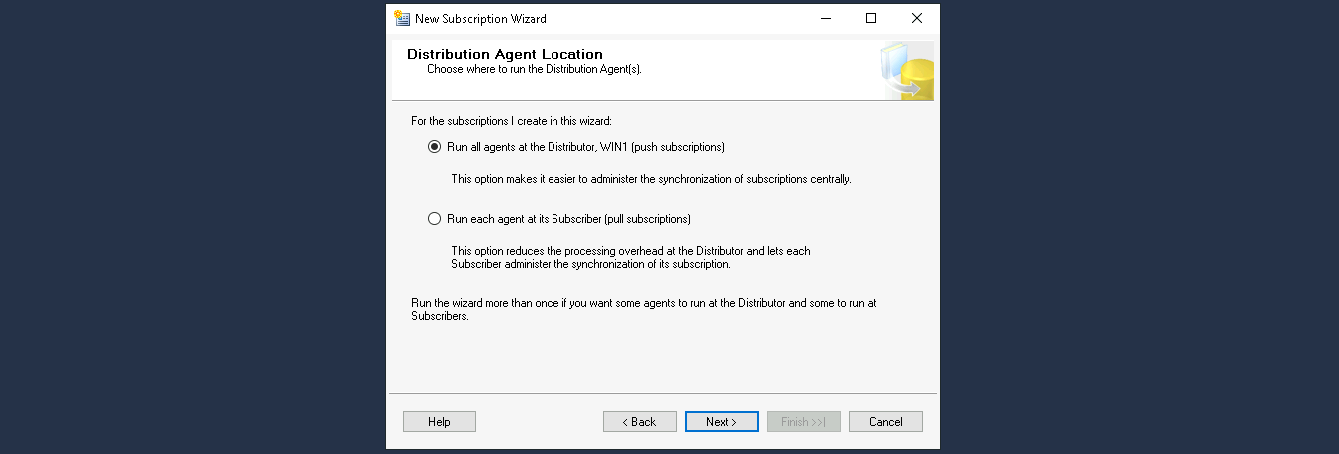1339x454 pixels.
Task: Go back with the Back button
Action: [x=639, y=422]
